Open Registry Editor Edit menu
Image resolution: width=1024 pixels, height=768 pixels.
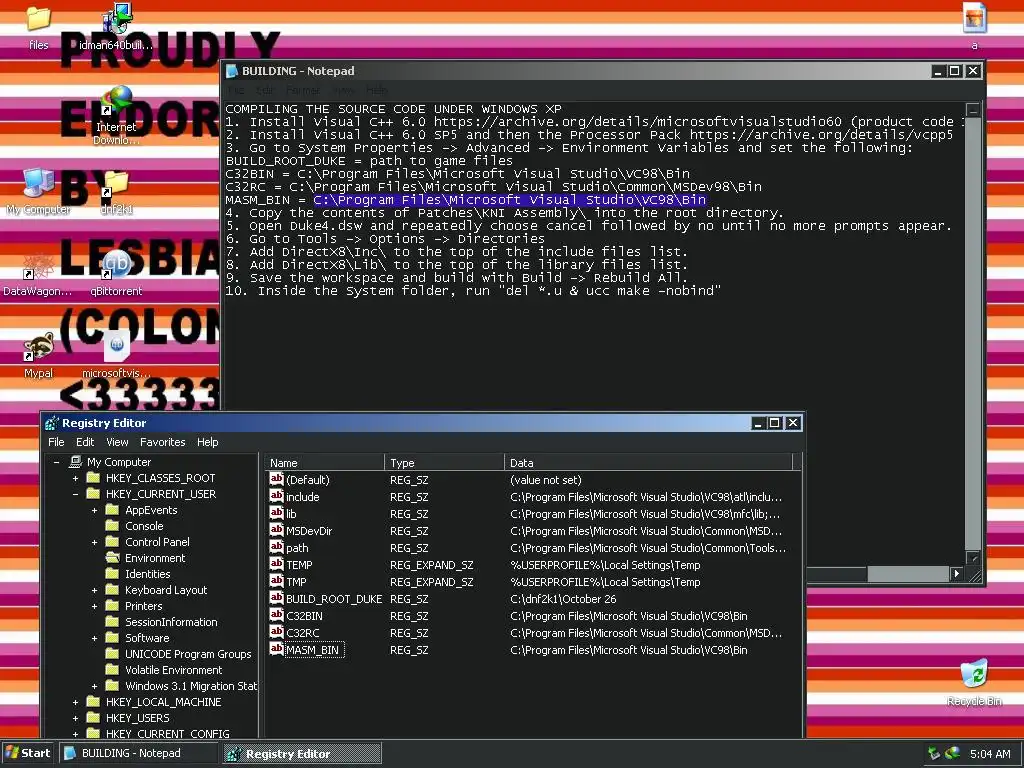pos(85,442)
